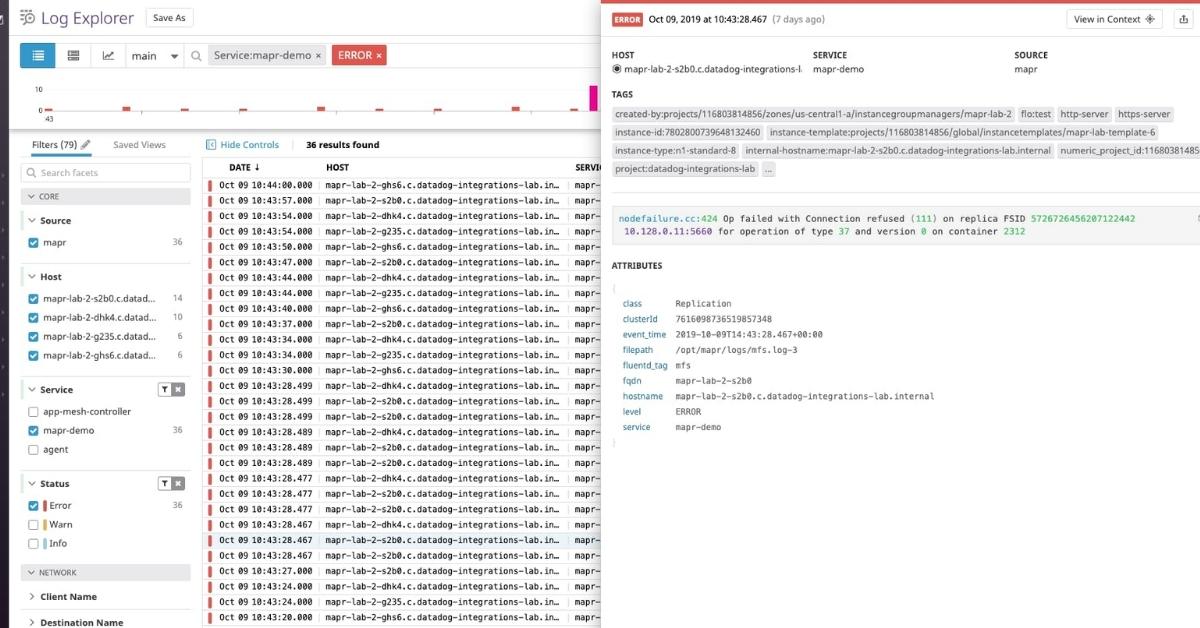Select the Filters (79) tab
The height and width of the screenshot is (628, 1200).
pyautogui.click(x=54, y=145)
